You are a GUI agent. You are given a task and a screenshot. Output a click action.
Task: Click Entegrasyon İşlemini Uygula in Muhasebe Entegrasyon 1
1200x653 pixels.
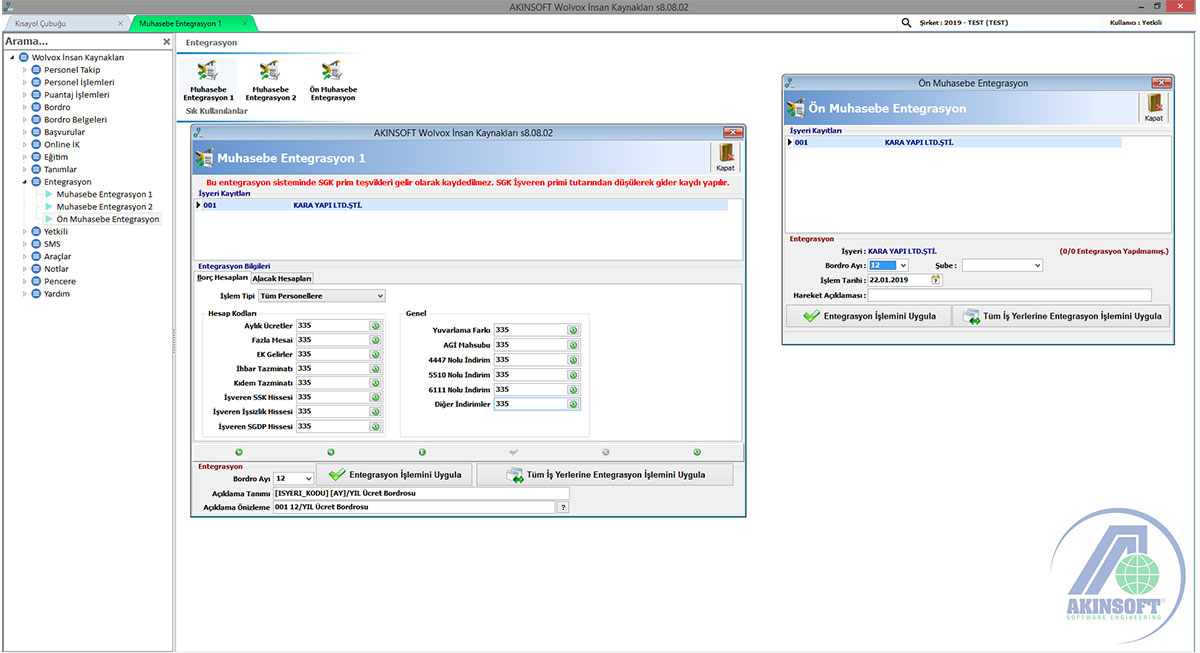(395, 474)
